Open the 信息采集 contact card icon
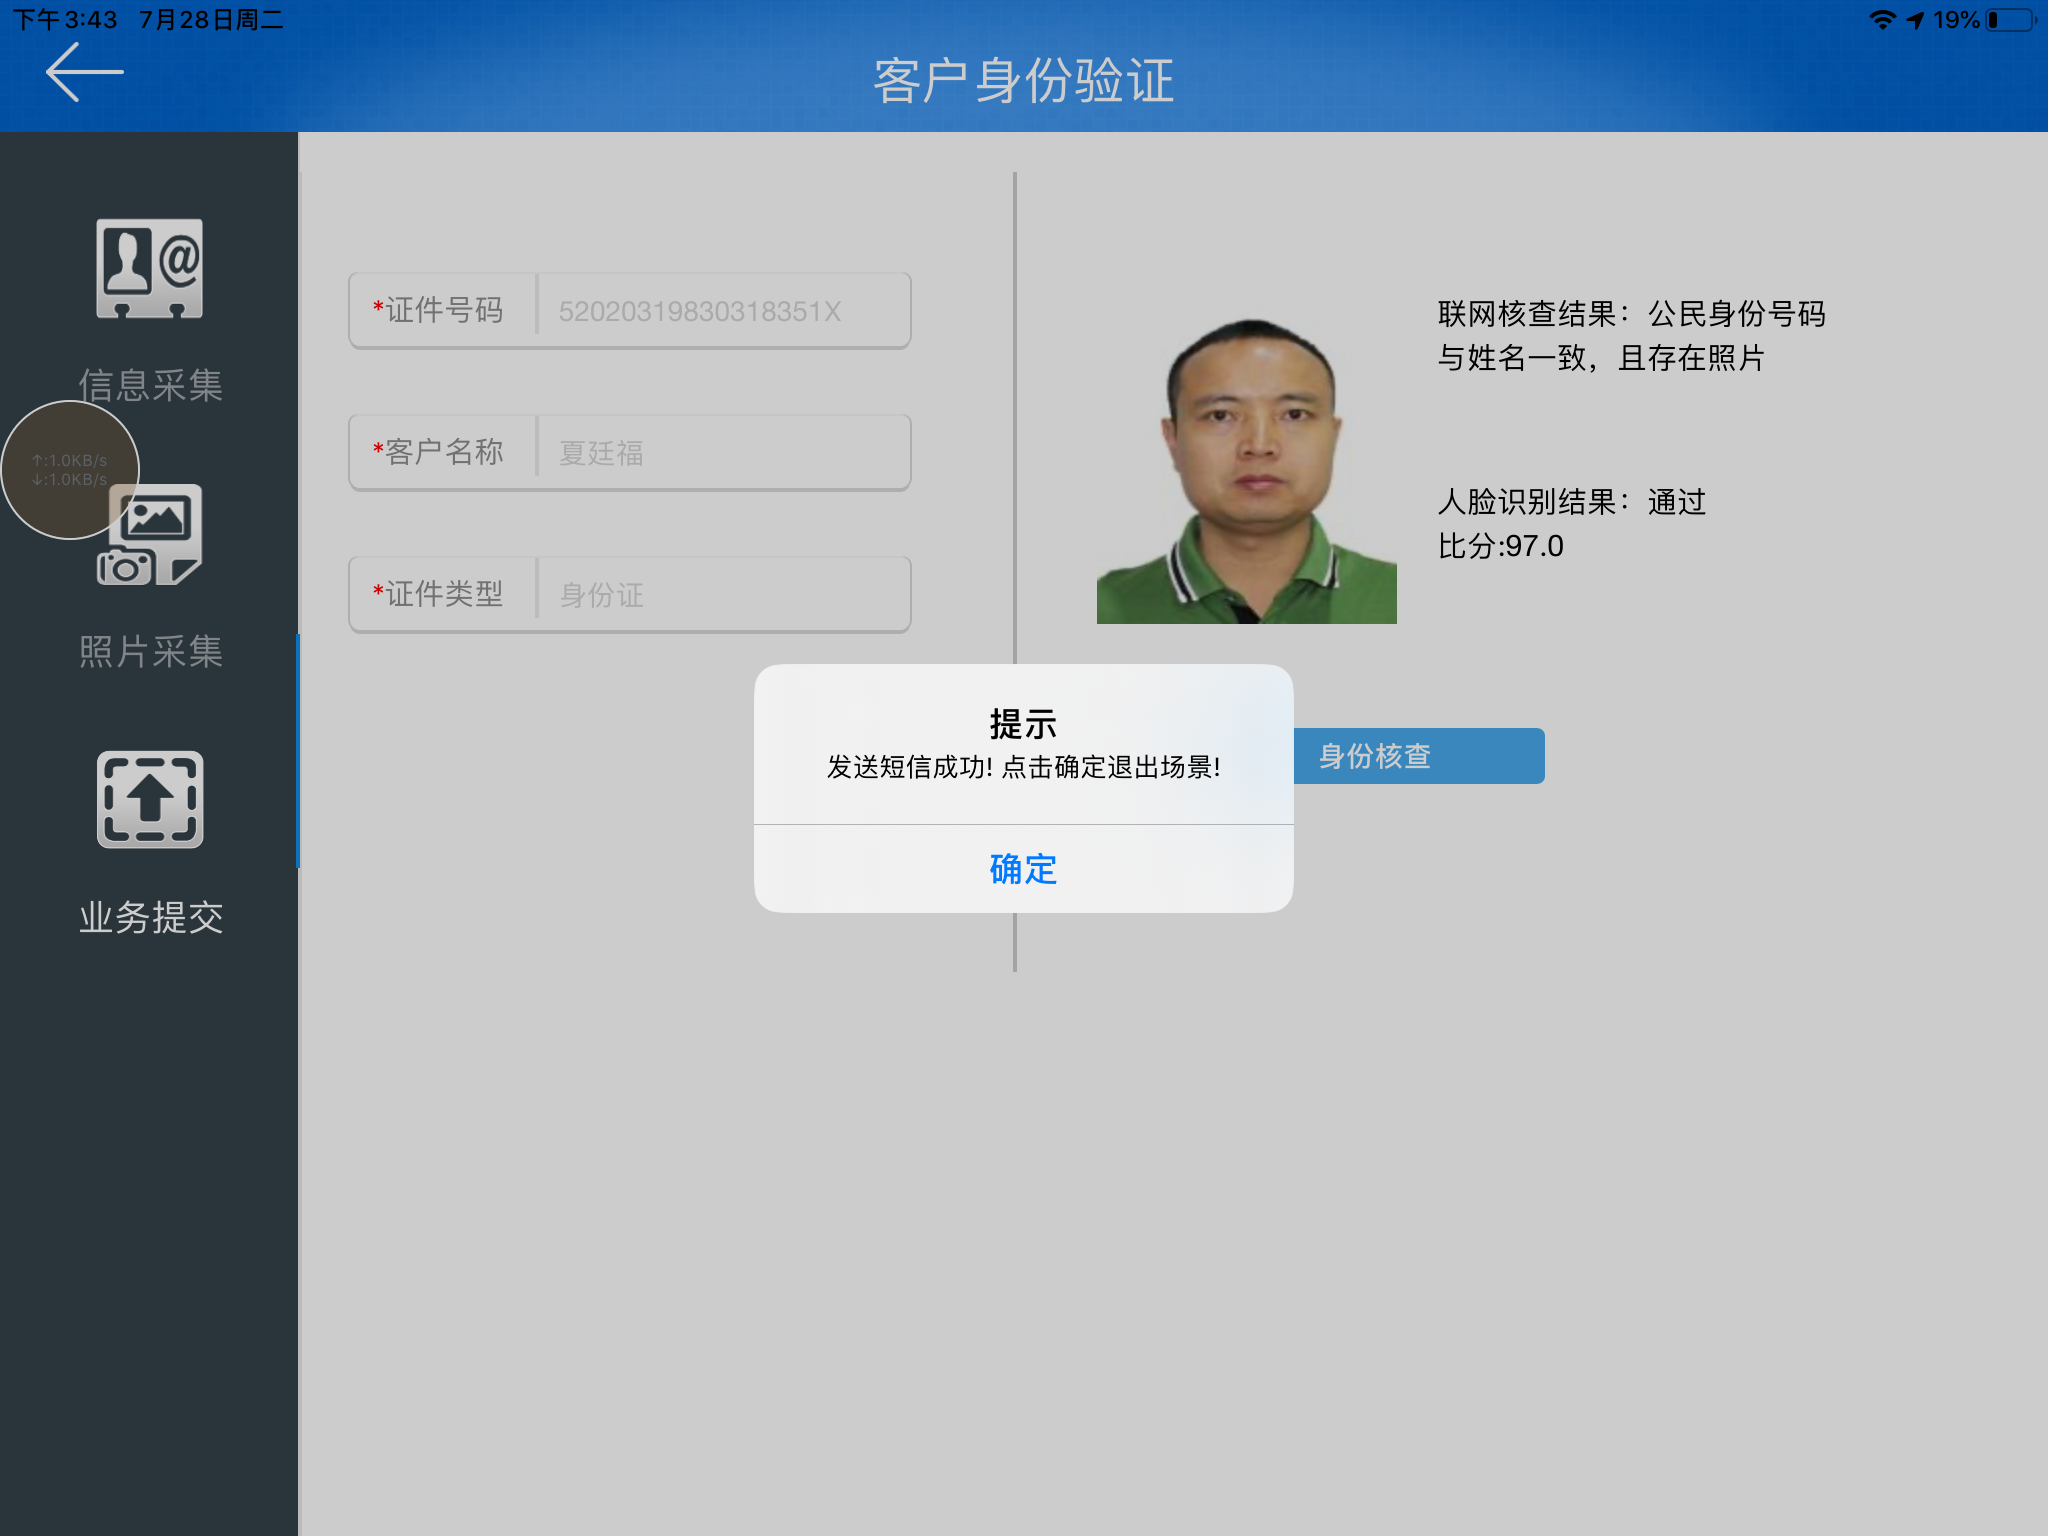 (x=150, y=268)
